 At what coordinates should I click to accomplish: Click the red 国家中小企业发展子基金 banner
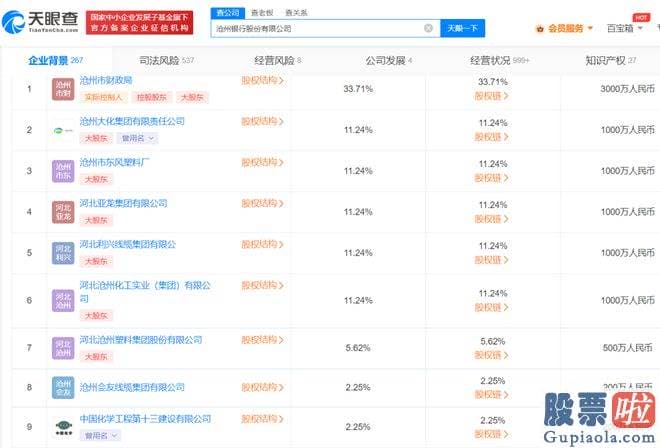(139, 23)
